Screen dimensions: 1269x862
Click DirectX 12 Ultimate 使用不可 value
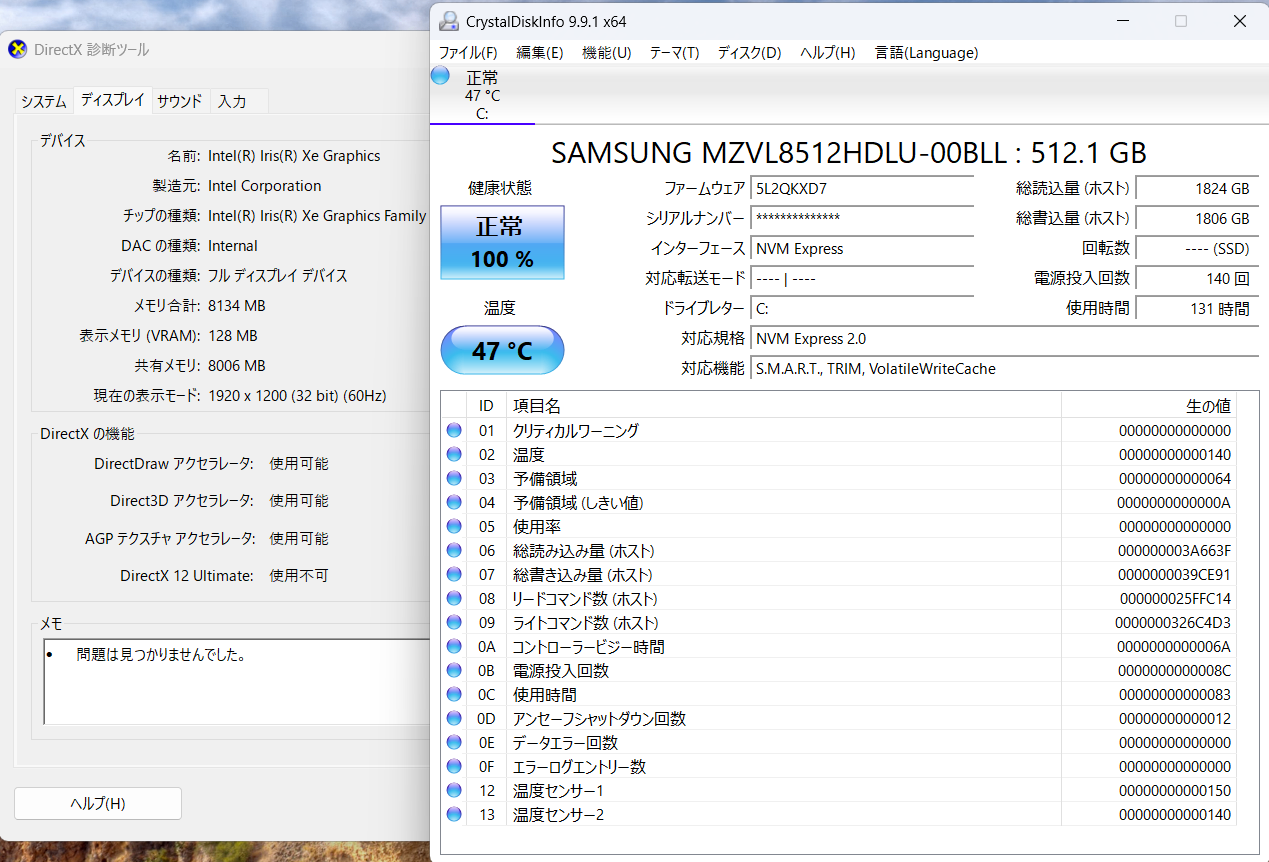tap(298, 576)
